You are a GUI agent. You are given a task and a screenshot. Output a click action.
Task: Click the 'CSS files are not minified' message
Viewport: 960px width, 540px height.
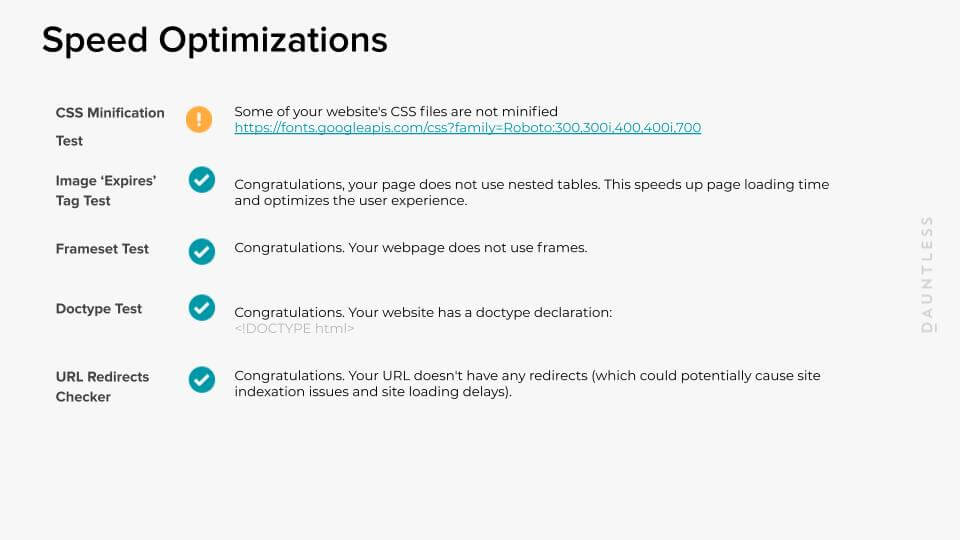click(x=396, y=111)
